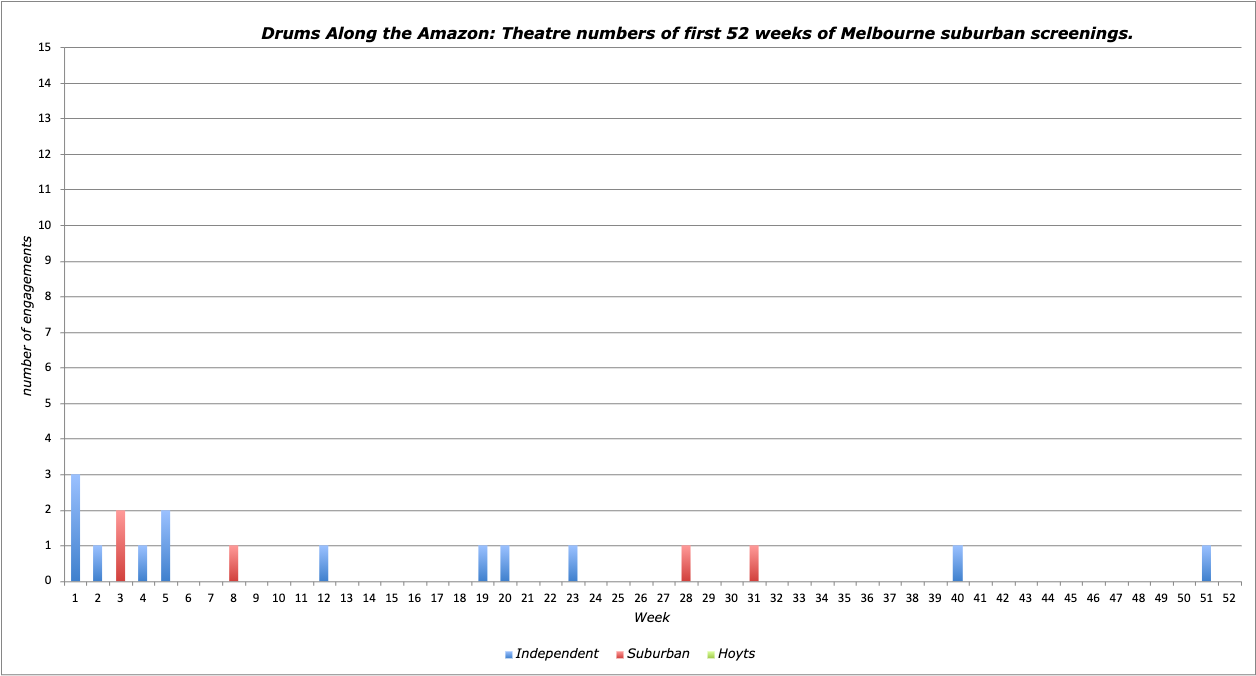Click the blue Independent legend swatch

pos(509,655)
